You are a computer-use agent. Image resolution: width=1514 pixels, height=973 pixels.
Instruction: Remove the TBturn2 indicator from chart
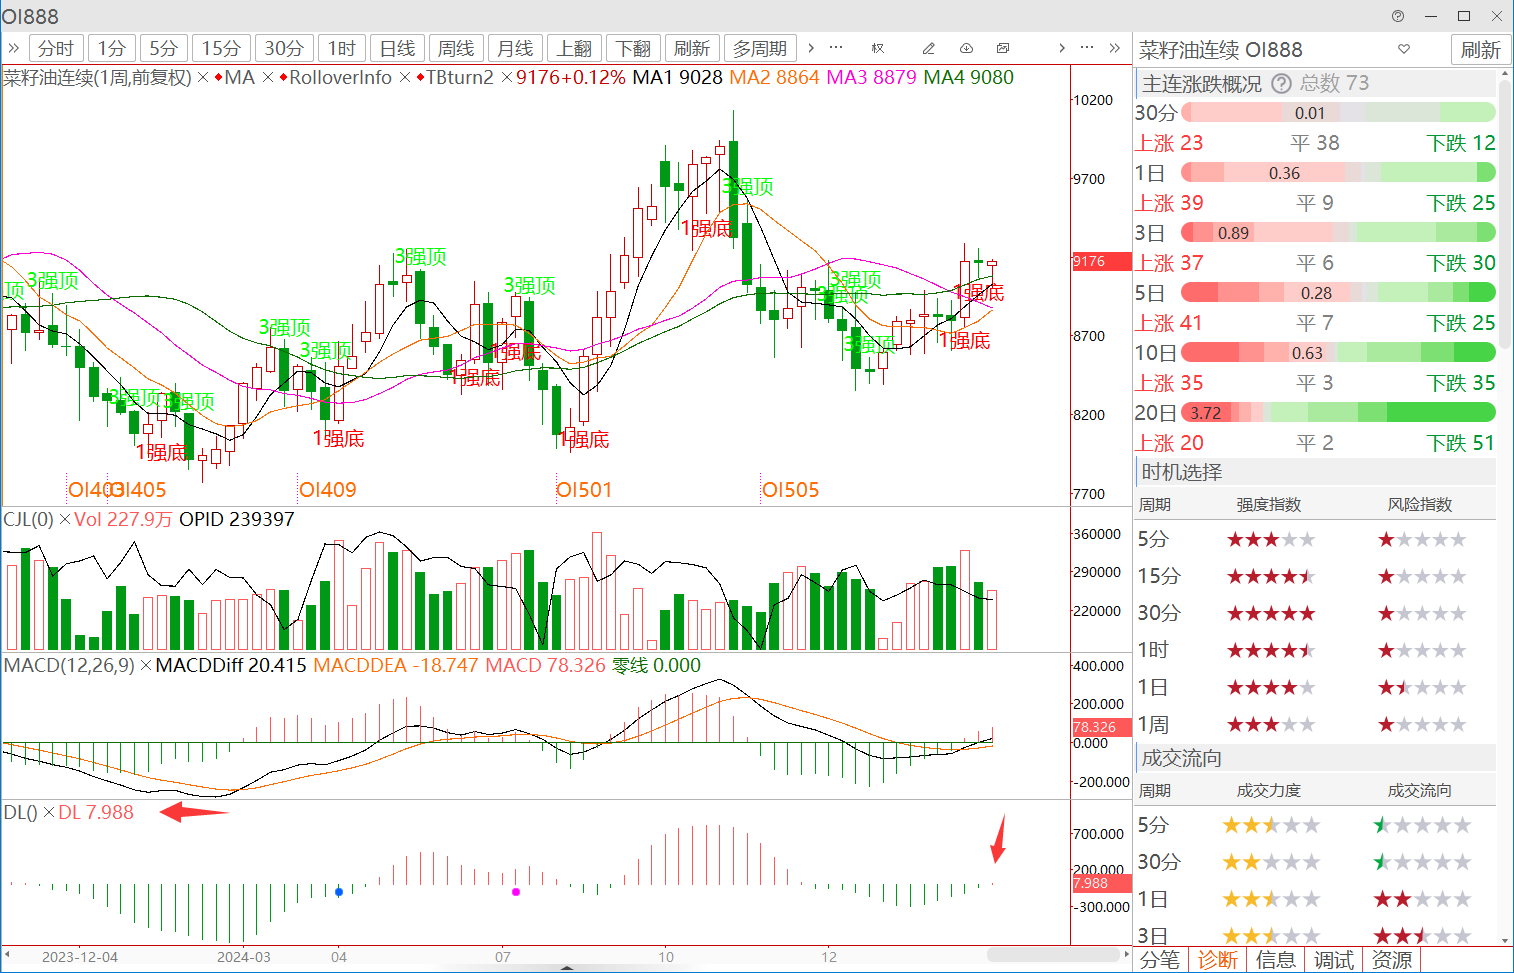pos(506,78)
